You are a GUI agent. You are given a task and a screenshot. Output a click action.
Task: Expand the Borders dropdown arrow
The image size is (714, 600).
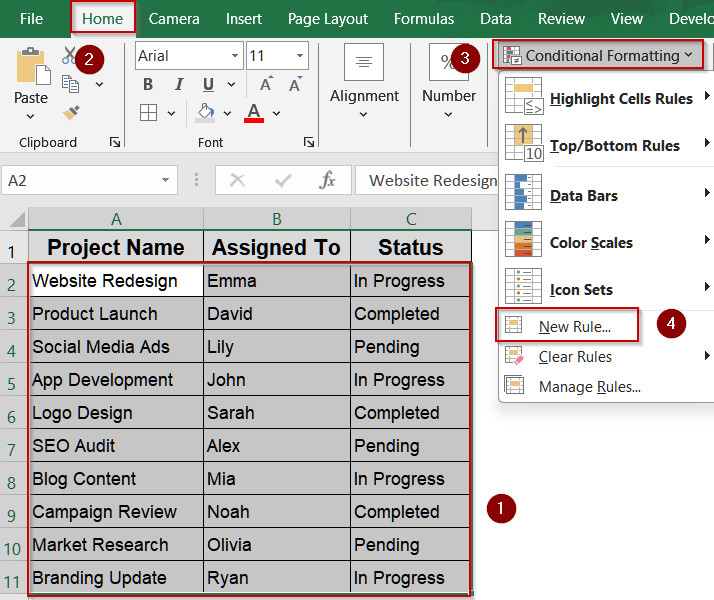(171, 113)
